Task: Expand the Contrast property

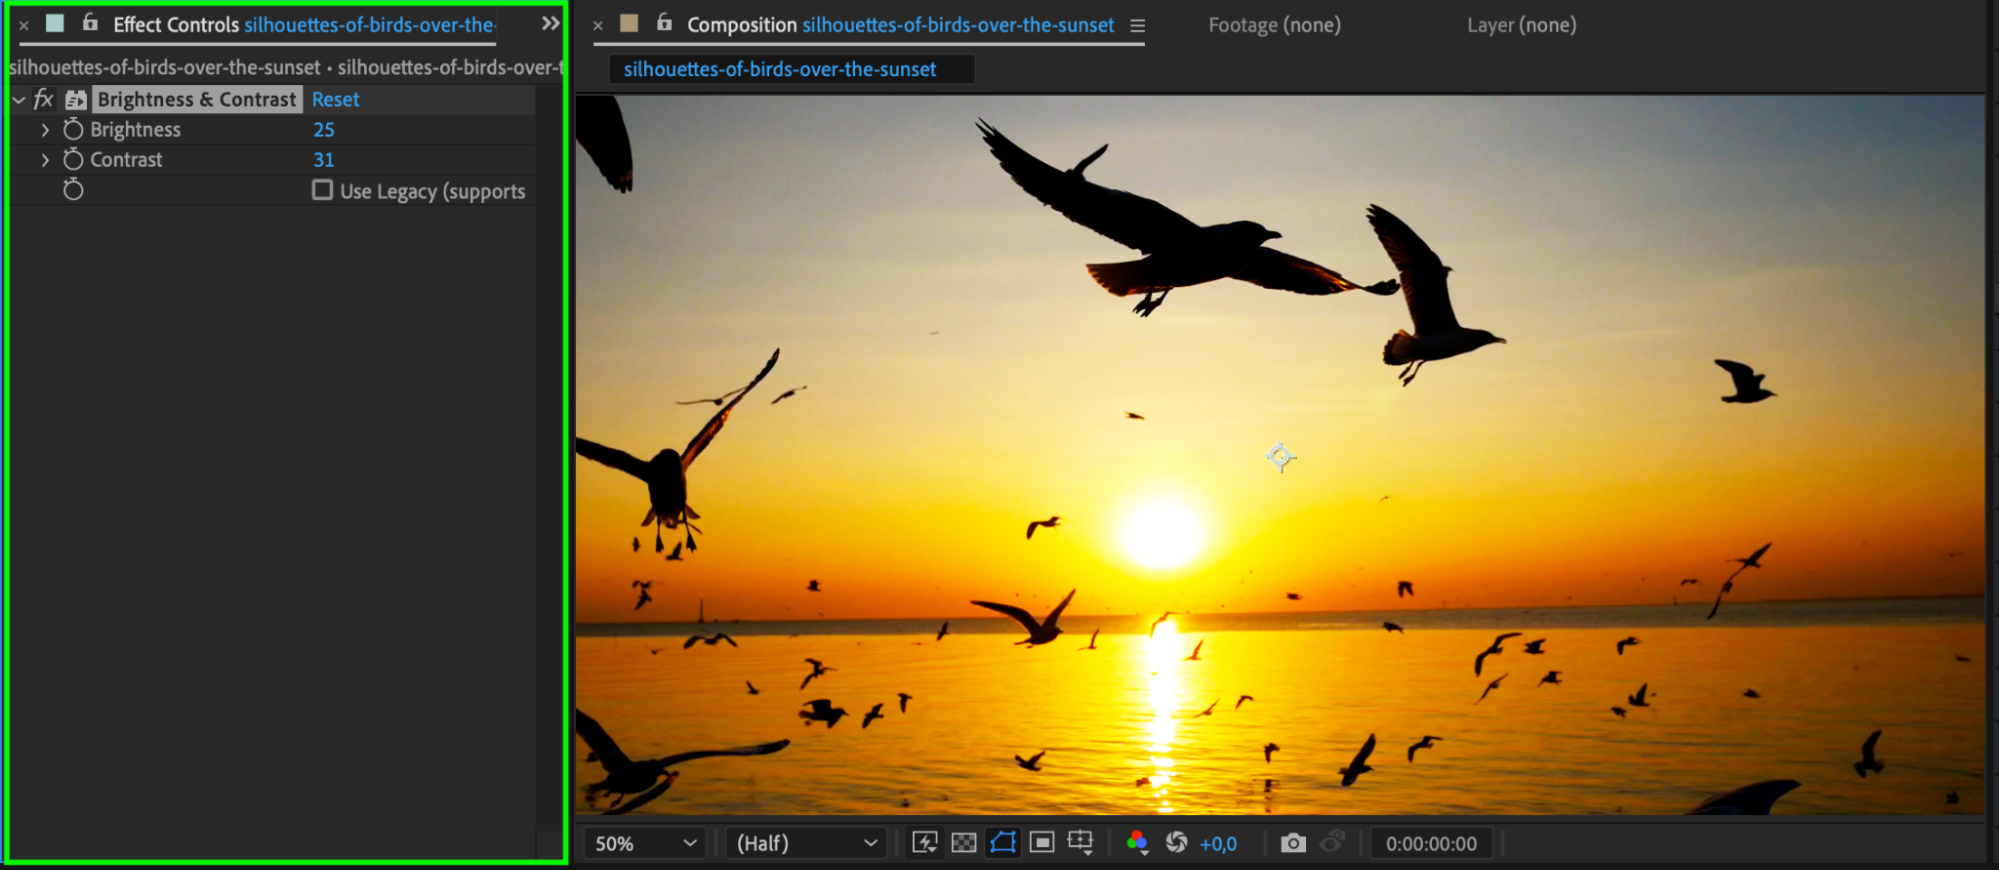Action: tap(45, 159)
